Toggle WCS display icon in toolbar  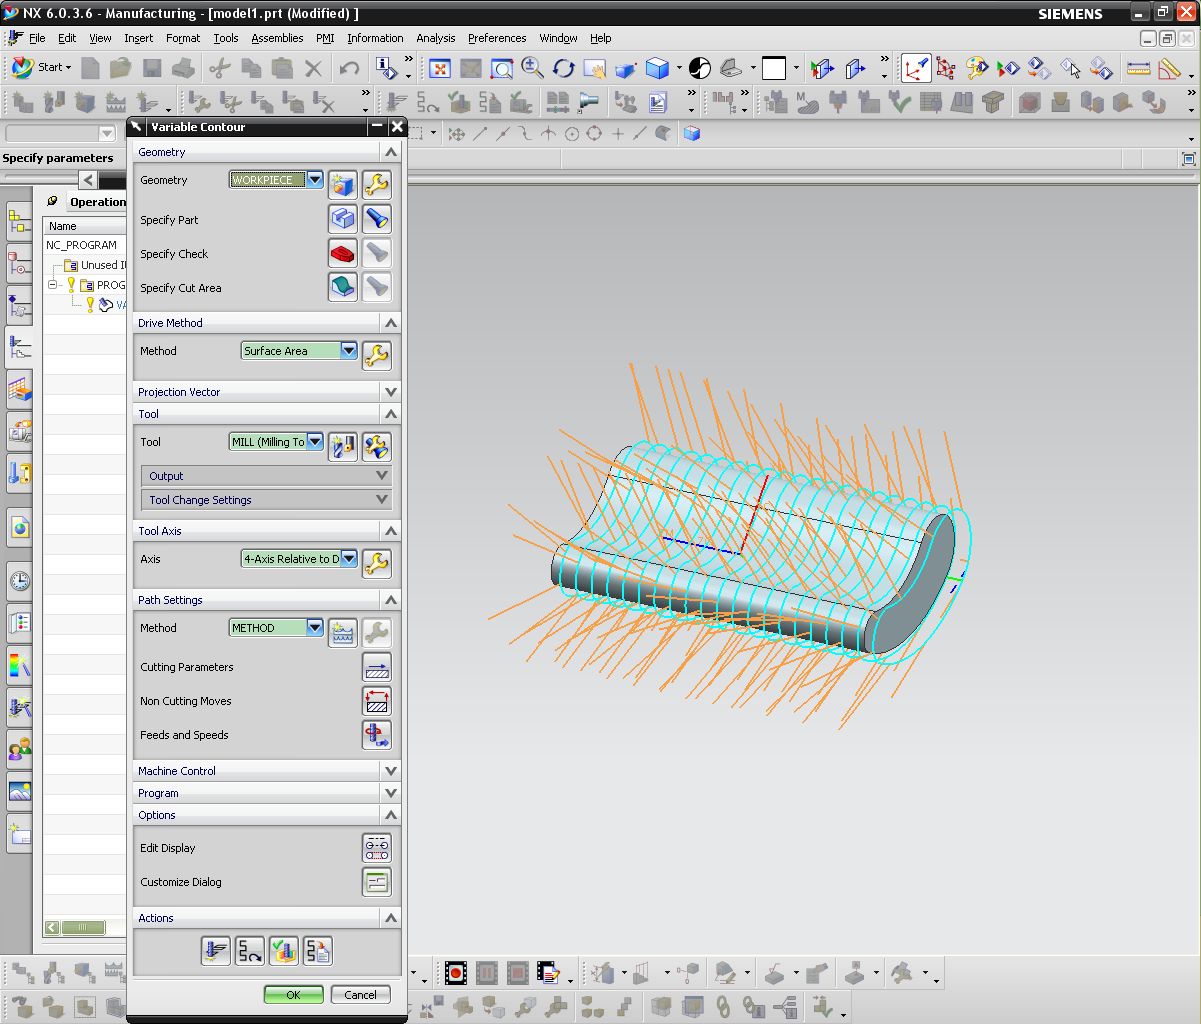(x=914, y=68)
